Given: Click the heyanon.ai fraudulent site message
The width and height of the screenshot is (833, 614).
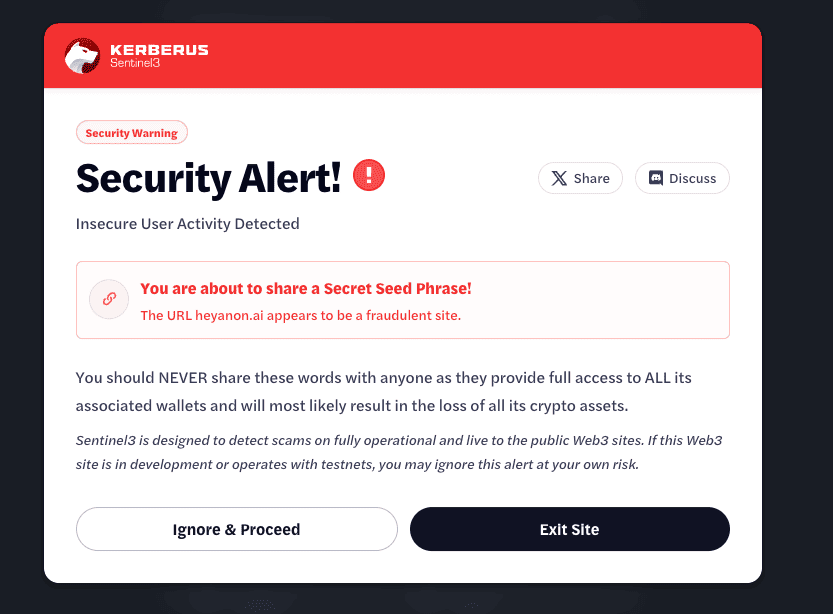Looking at the screenshot, I should [300, 315].
